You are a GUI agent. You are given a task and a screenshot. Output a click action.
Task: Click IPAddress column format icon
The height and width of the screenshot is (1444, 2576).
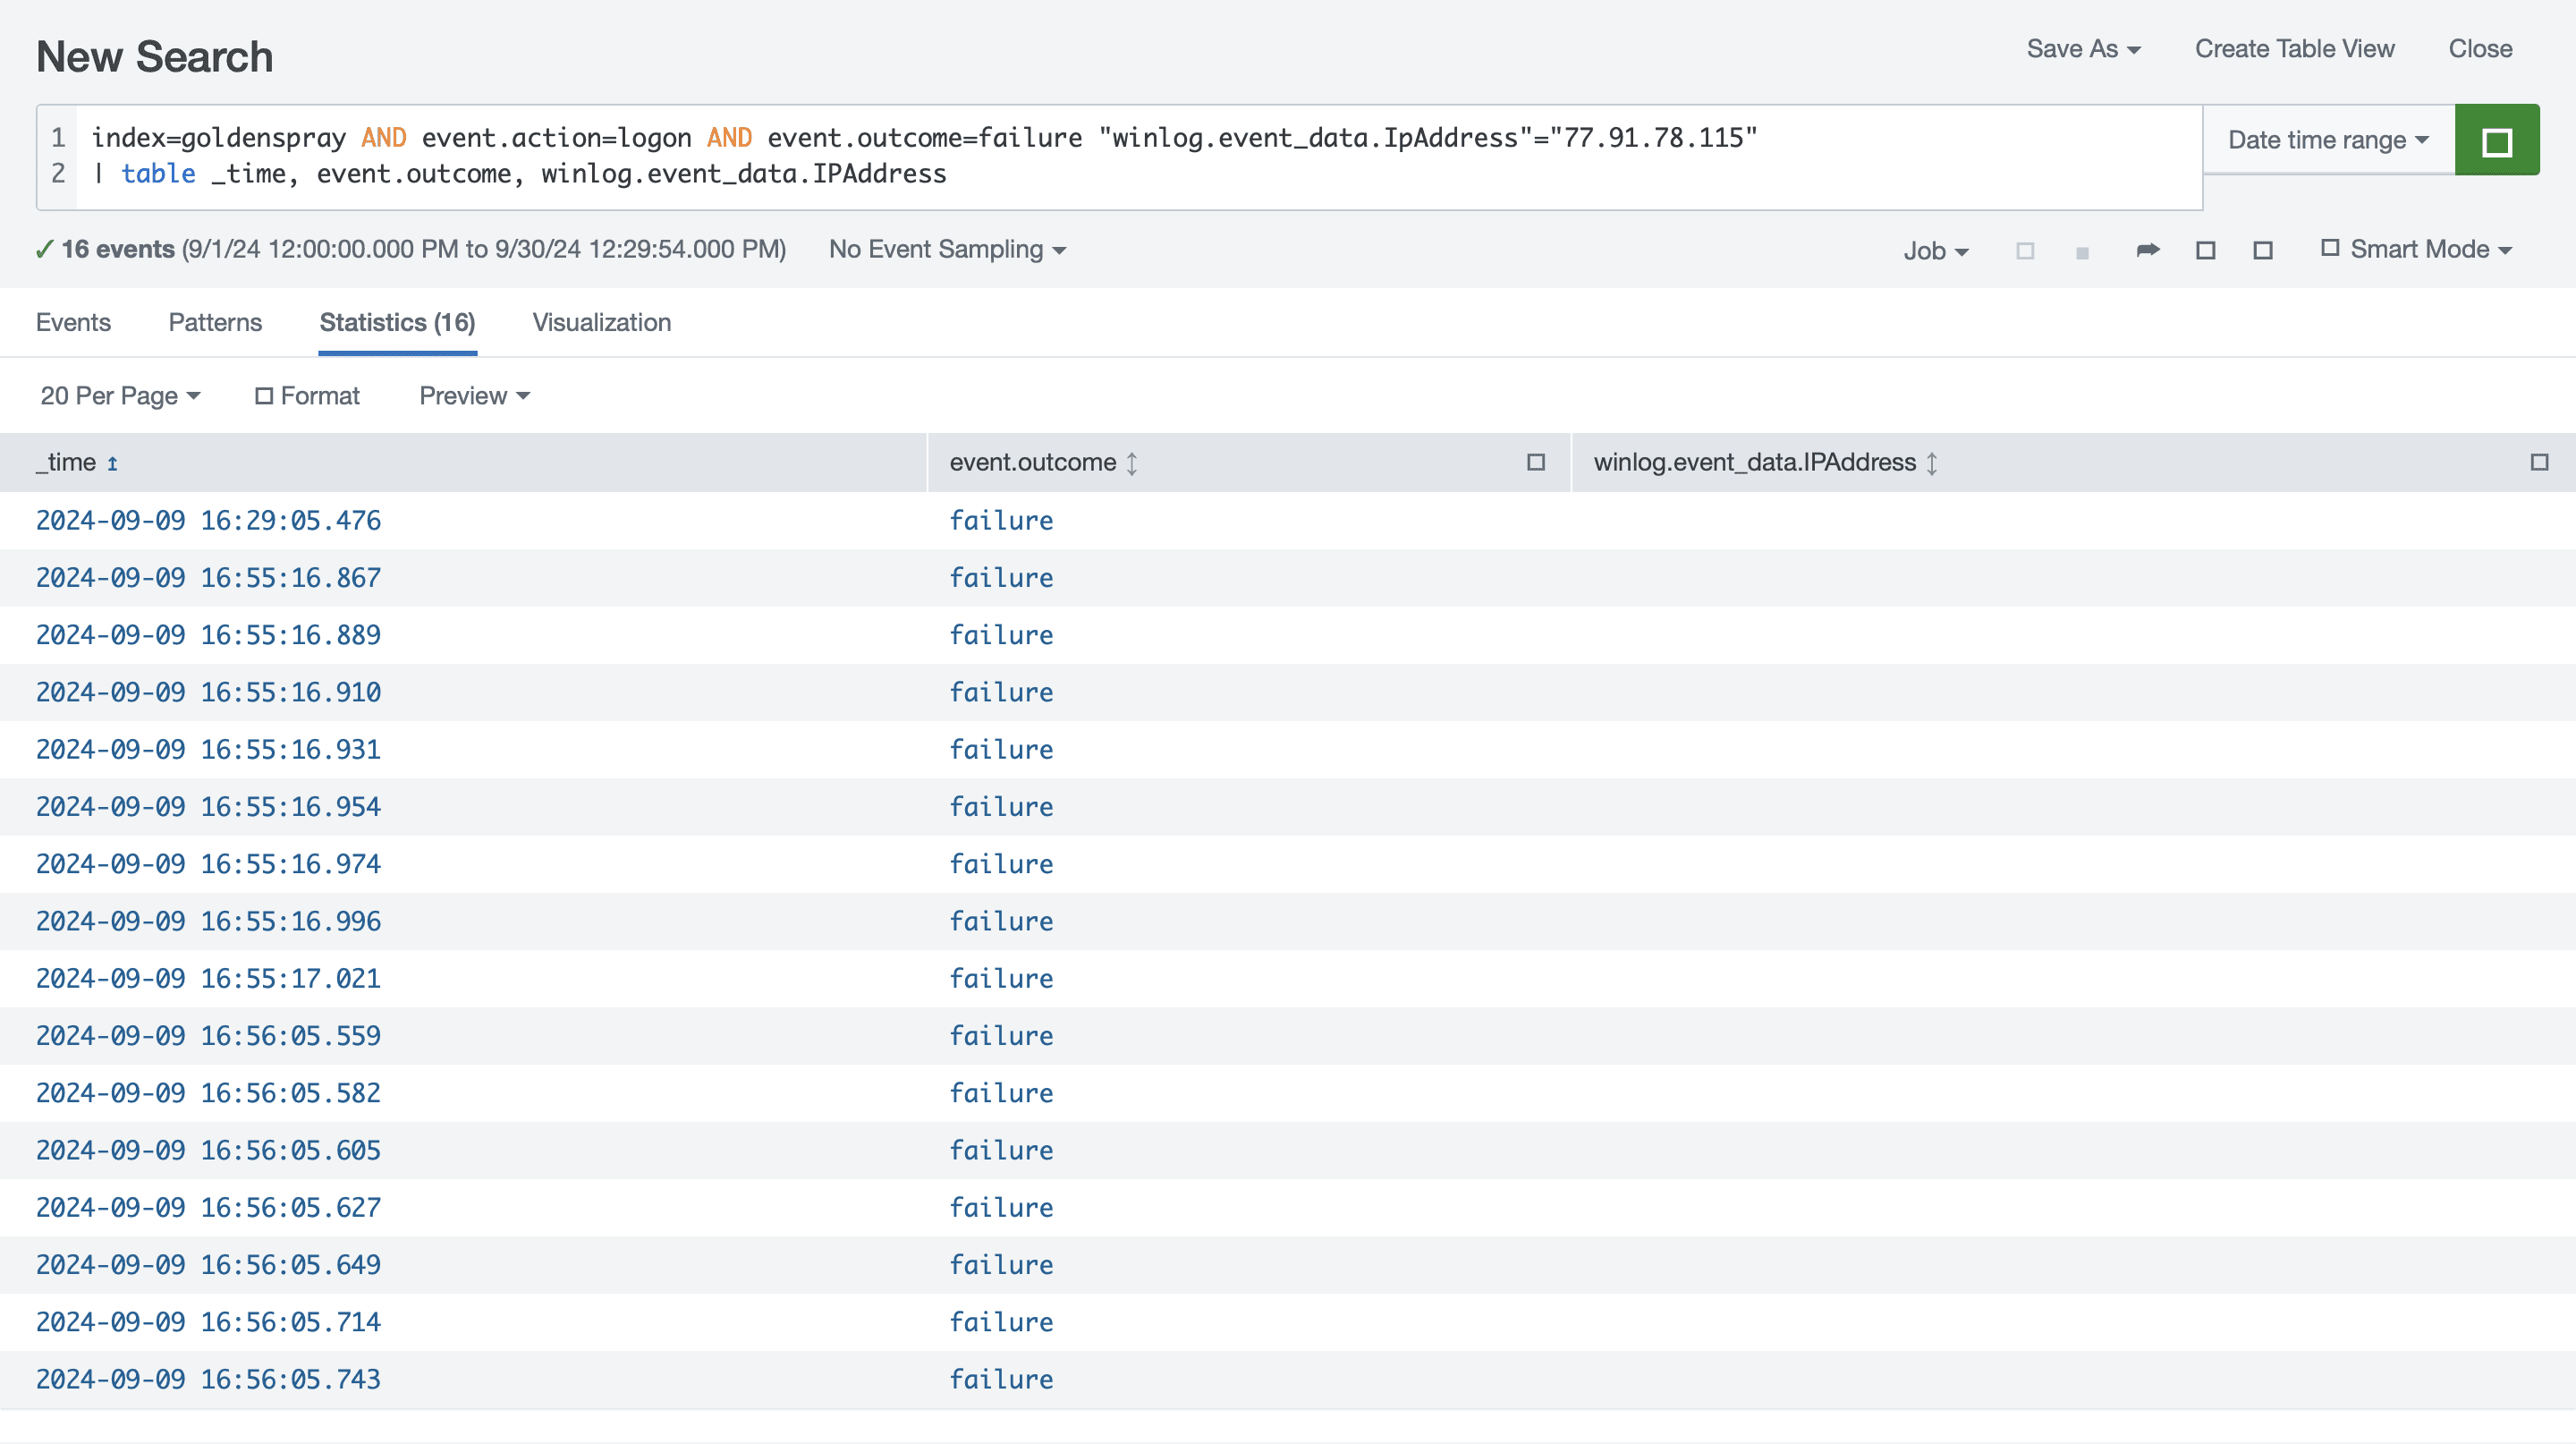coord(2539,462)
